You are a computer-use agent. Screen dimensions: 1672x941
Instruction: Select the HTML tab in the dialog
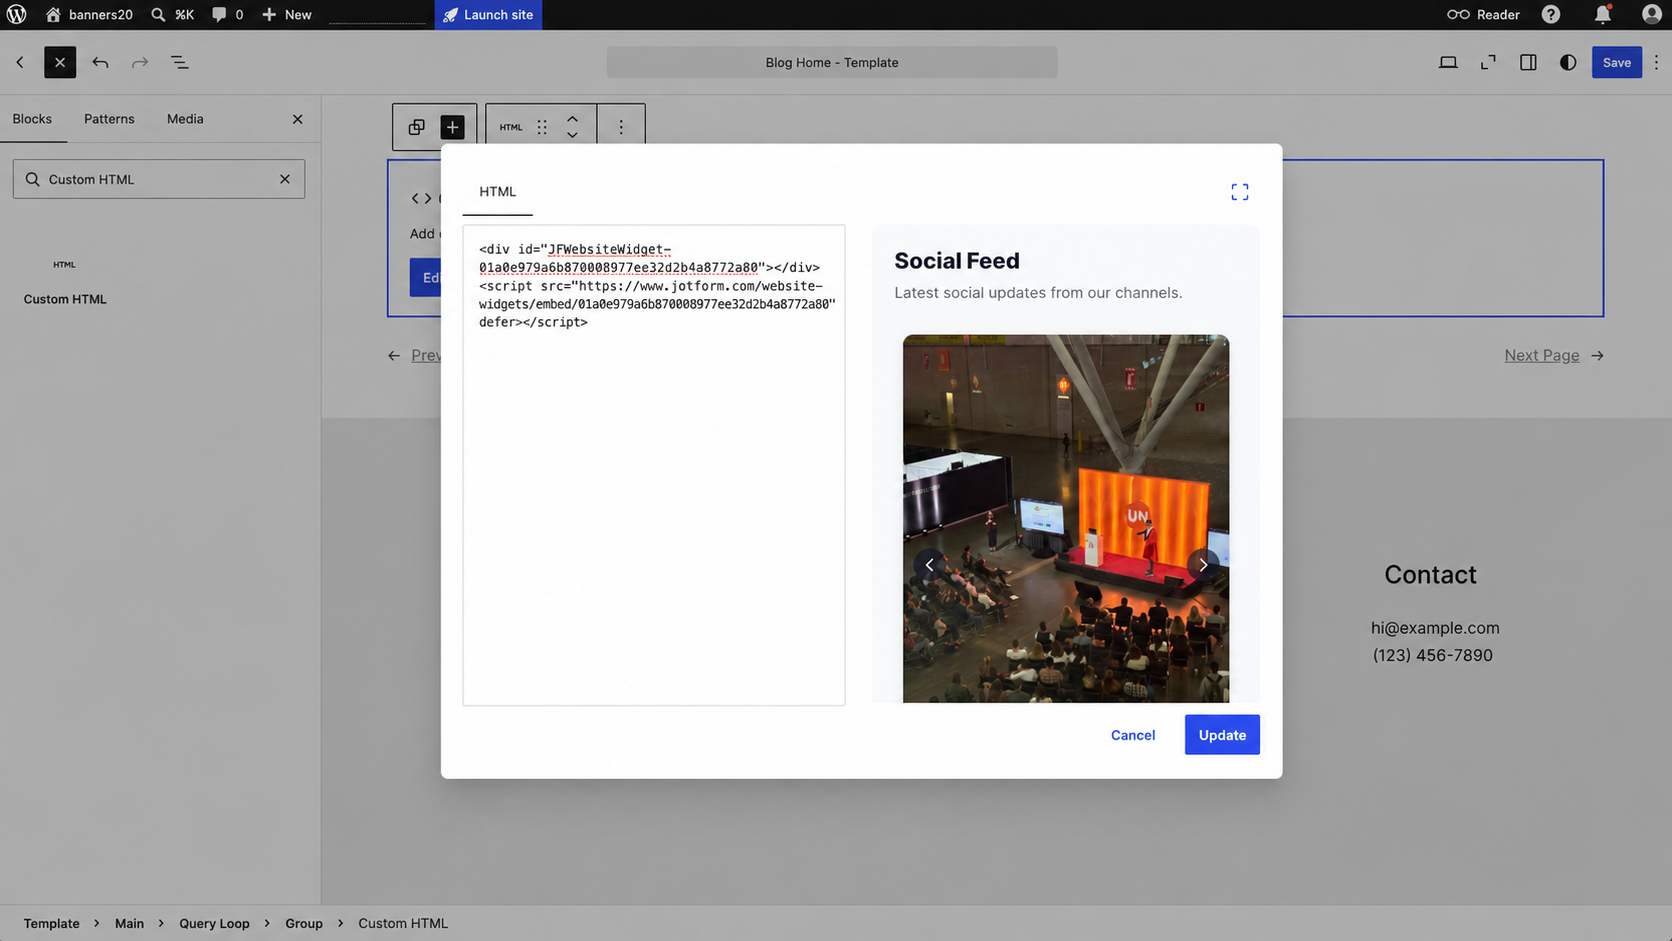pyautogui.click(x=498, y=192)
